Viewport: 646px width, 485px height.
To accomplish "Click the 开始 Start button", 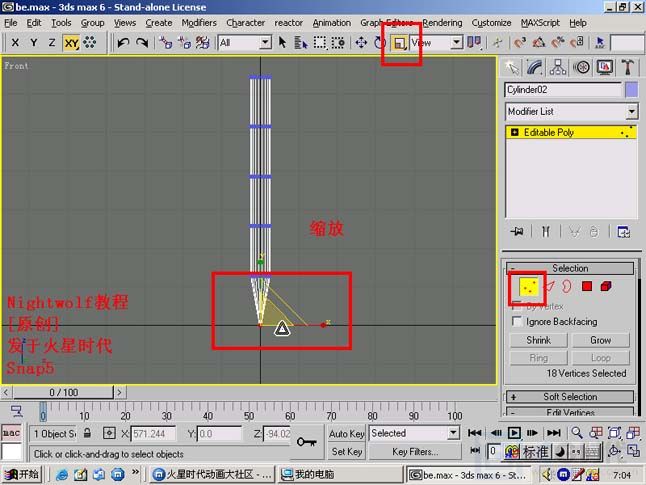I will click(22, 475).
